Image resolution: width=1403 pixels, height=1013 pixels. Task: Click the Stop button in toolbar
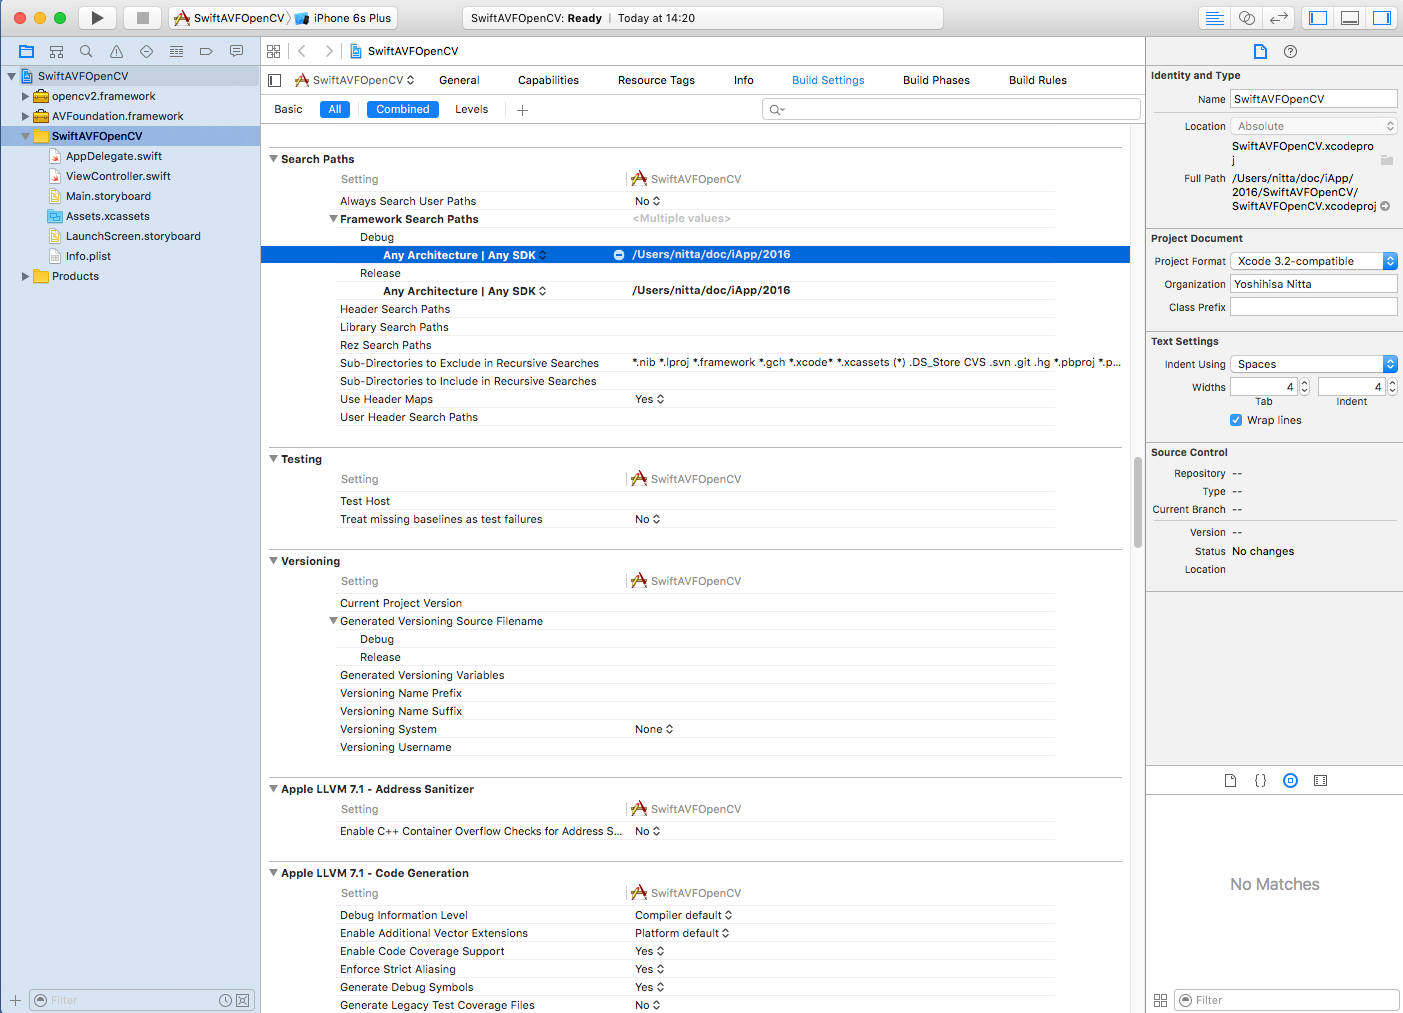coord(142,18)
